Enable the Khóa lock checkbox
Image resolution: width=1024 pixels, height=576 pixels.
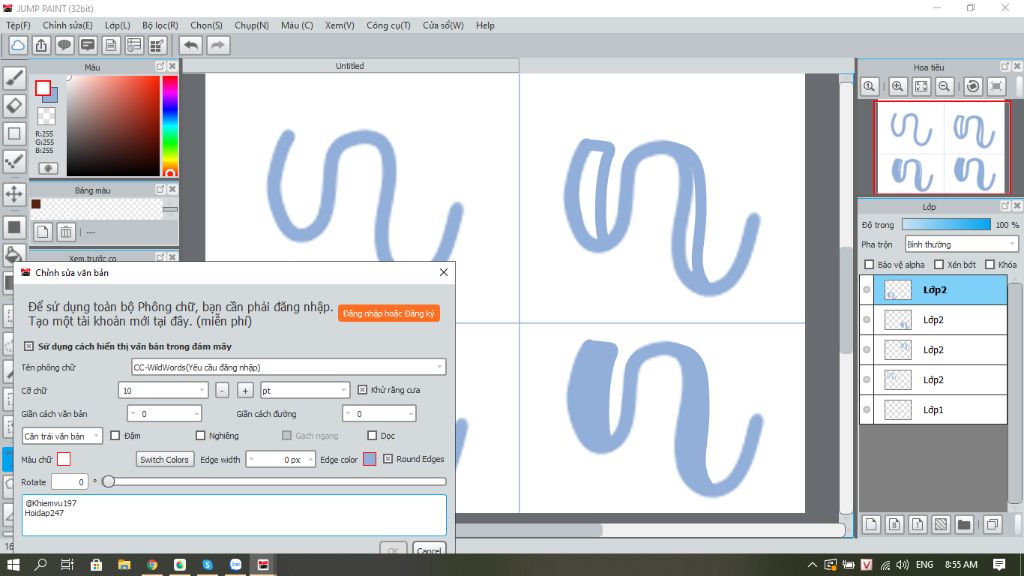pyautogui.click(x=990, y=264)
